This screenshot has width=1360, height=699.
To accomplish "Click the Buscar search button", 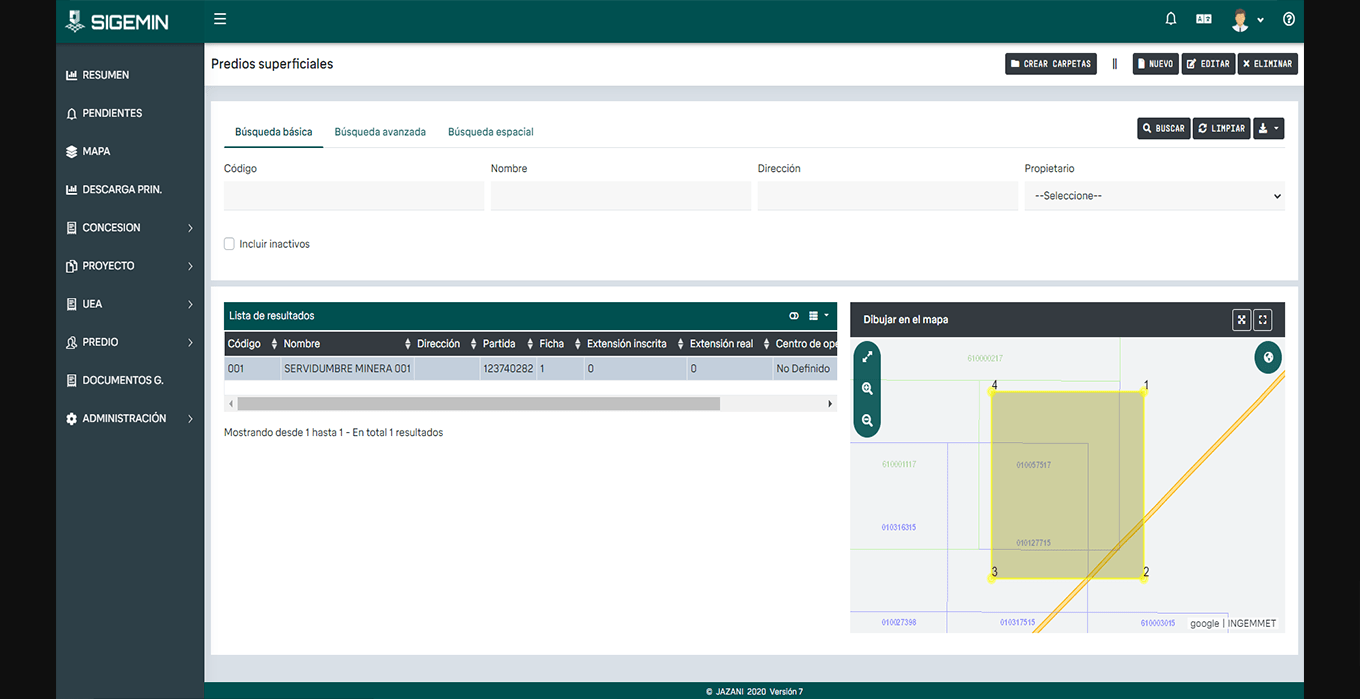I will point(1164,128).
